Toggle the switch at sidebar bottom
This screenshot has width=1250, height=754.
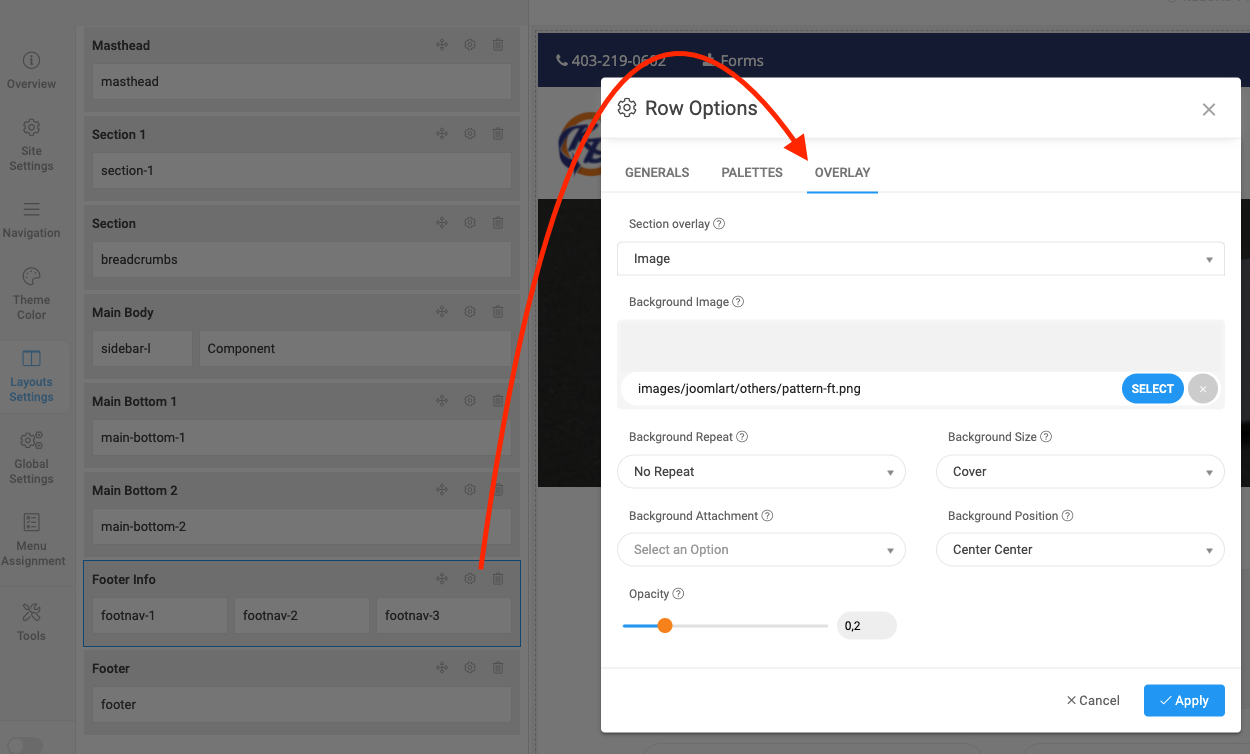[26, 745]
